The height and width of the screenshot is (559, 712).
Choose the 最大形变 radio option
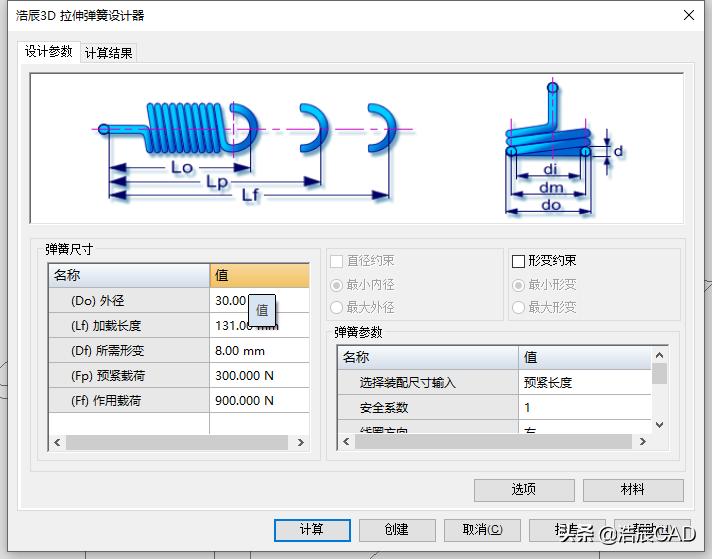pyautogui.click(x=518, y=307)
